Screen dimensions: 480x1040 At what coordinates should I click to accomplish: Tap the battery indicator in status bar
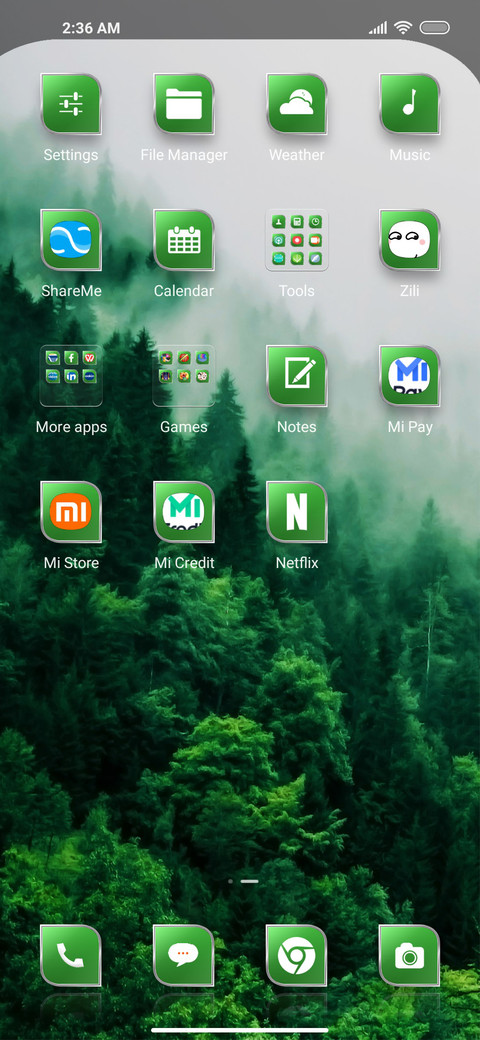(434, 28)
